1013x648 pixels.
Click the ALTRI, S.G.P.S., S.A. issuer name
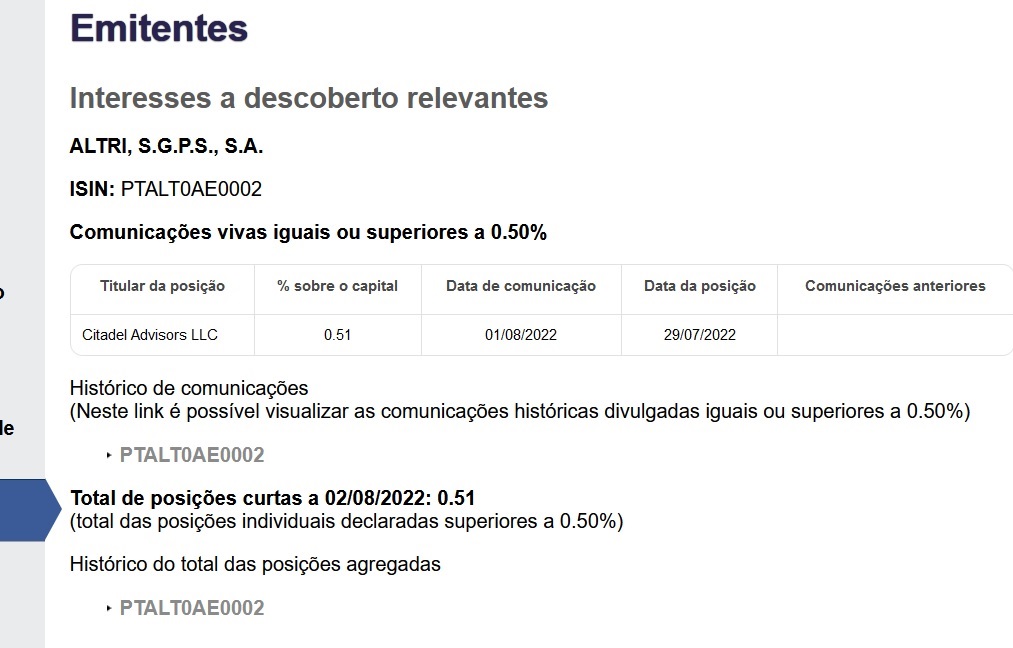tap(166, 146)
